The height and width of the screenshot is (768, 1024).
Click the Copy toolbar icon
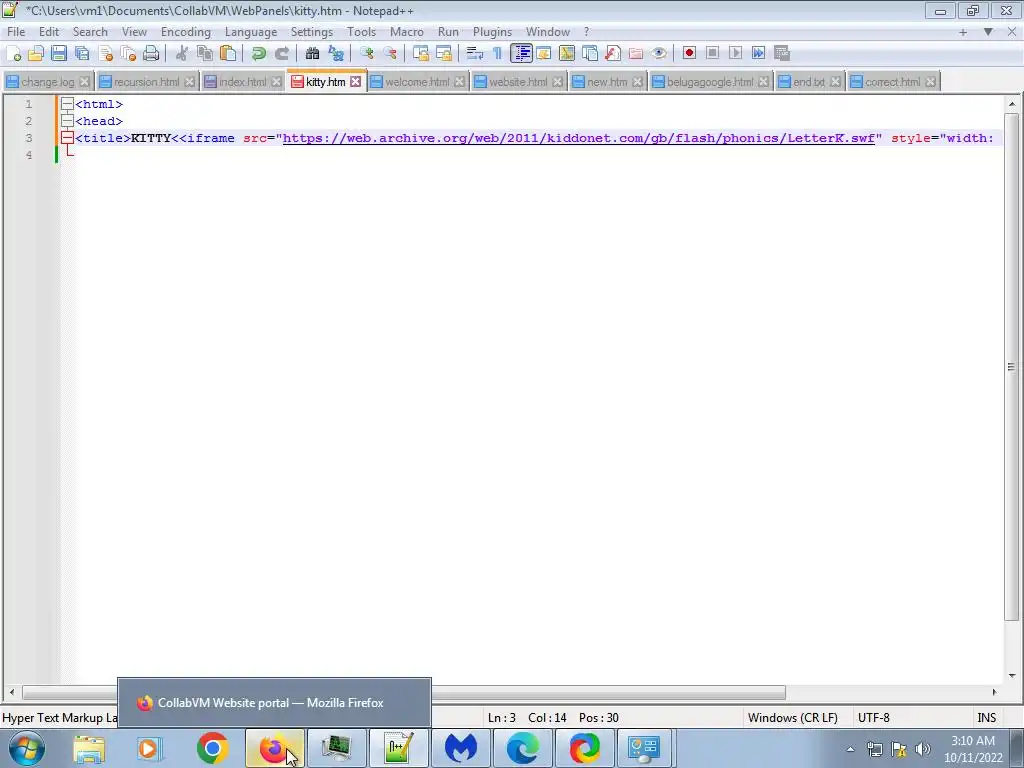[205, 54]
